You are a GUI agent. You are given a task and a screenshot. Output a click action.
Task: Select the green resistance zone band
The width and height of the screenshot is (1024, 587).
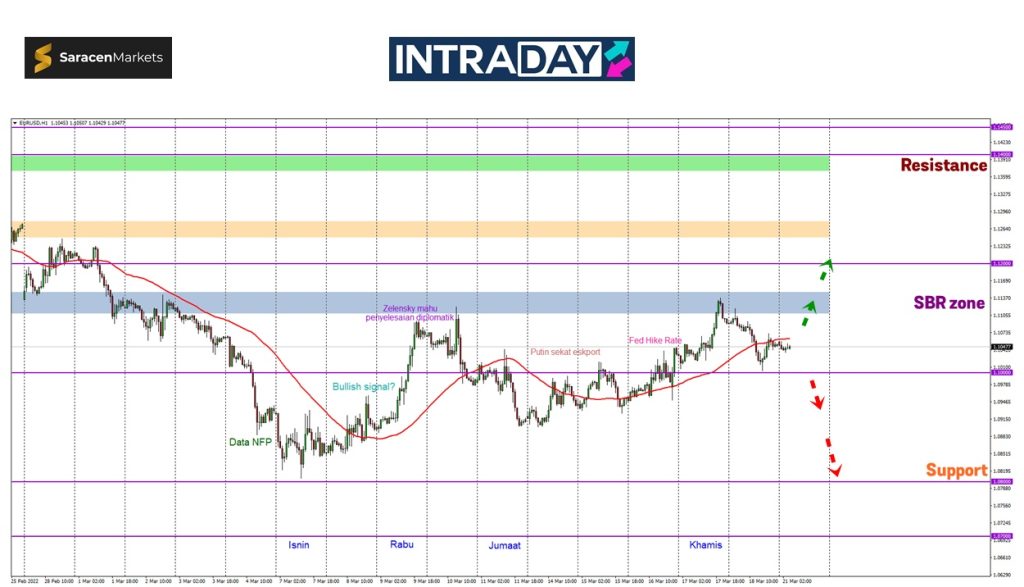pyautogui.click(x=420, y=162)
